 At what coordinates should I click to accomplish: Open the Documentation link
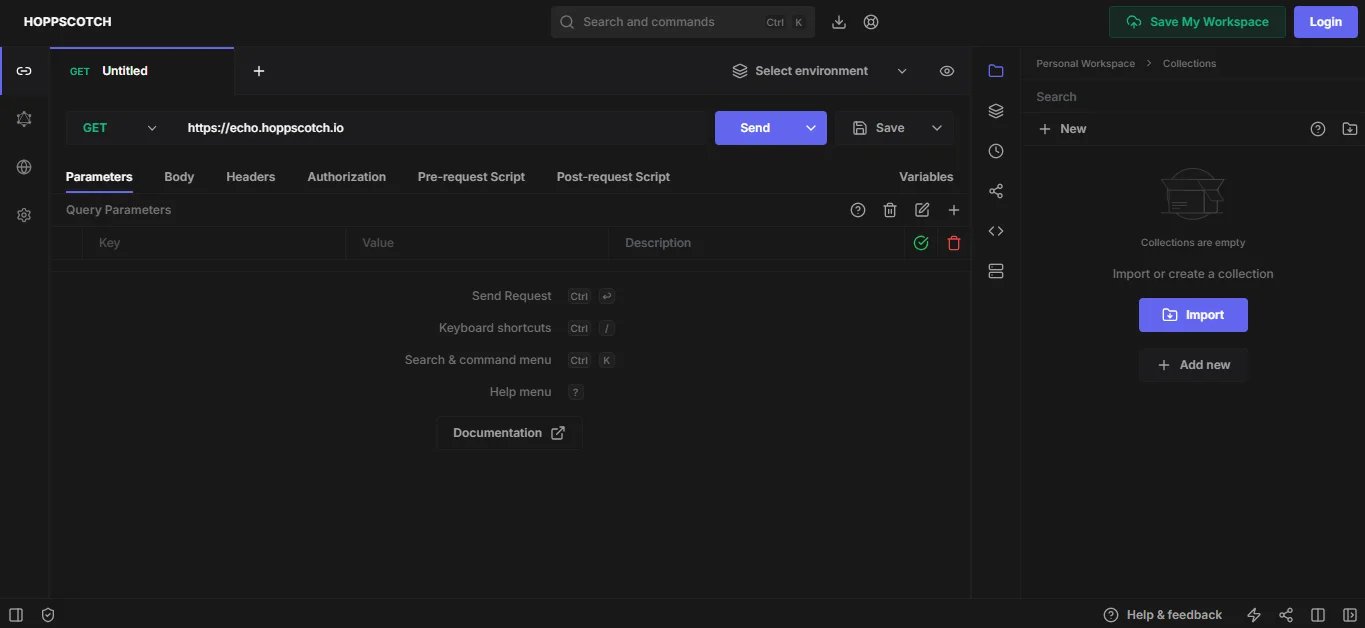(x=509, y=433)
